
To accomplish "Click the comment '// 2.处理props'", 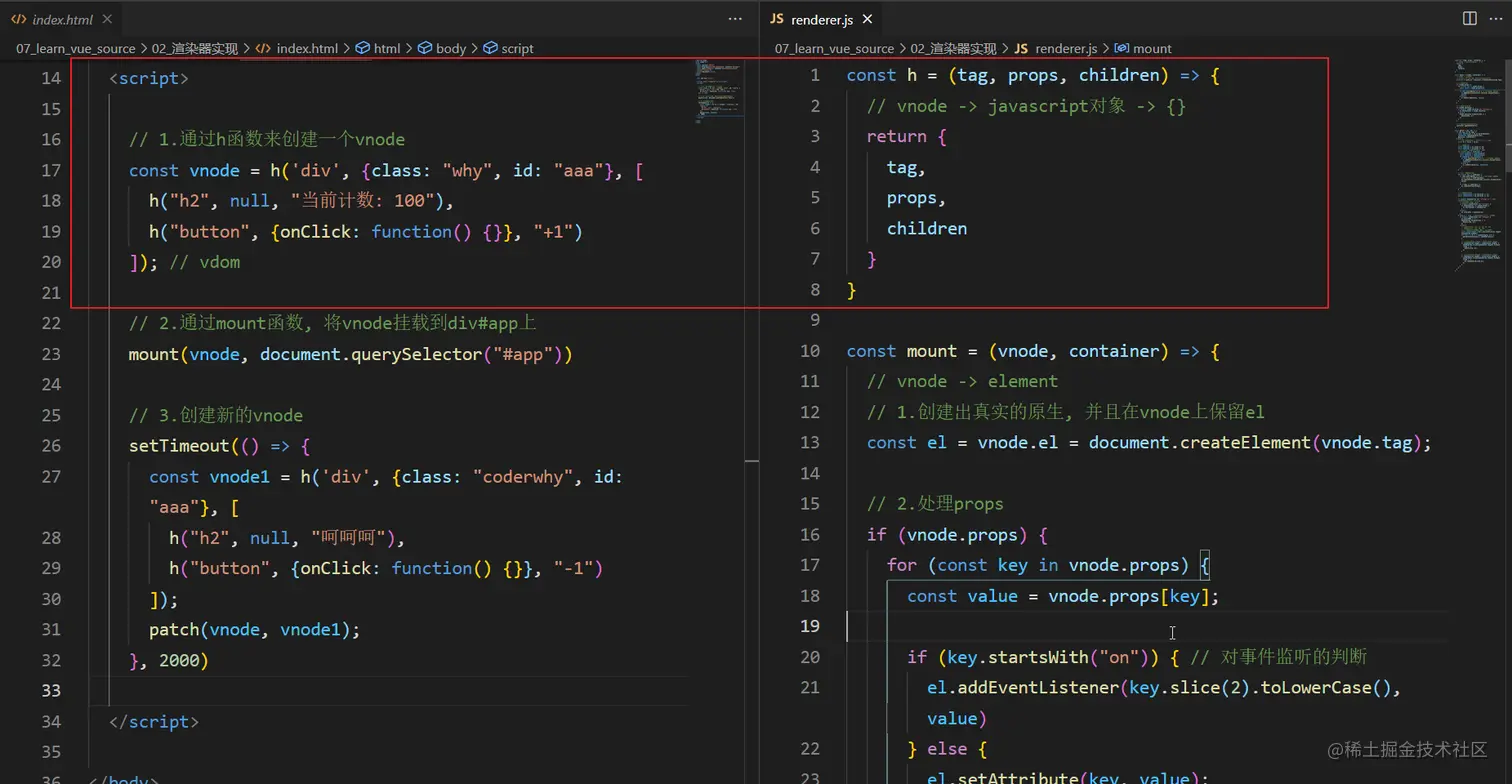I will point(935,504).
